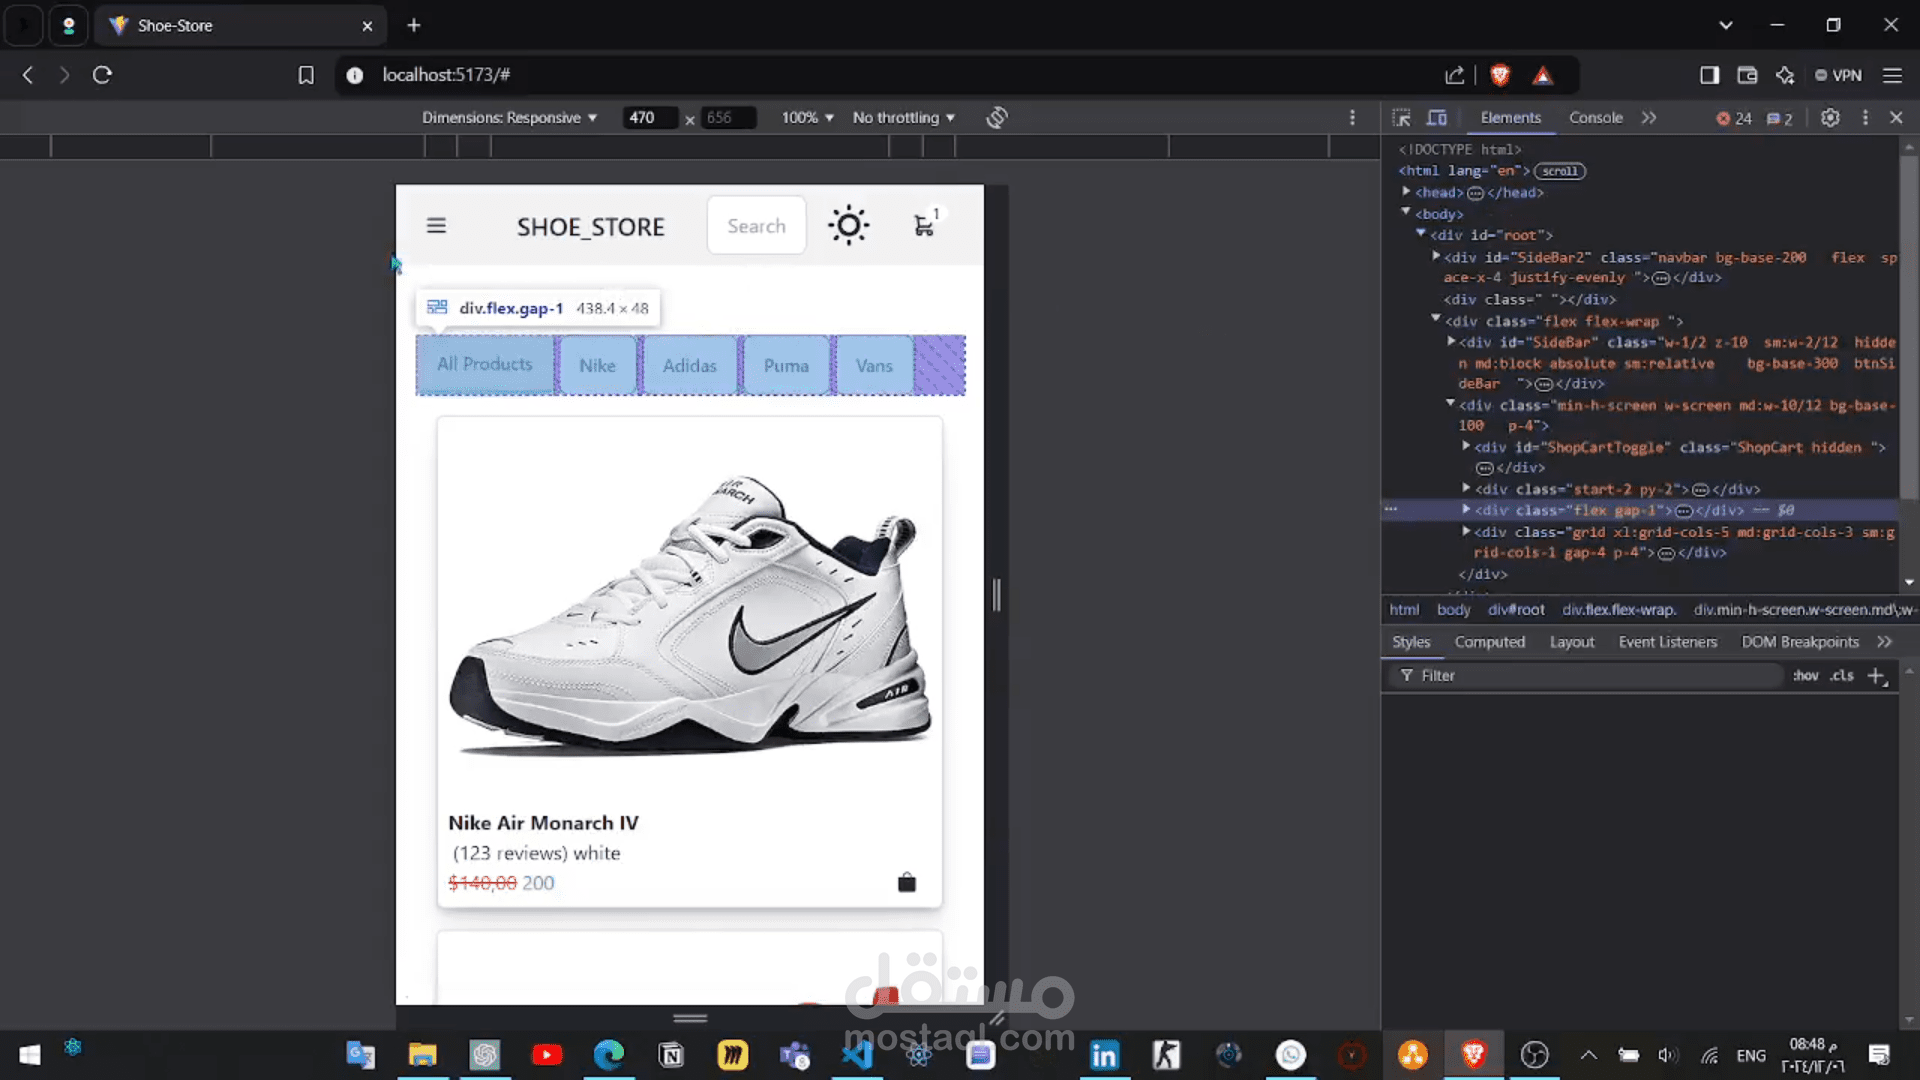The width and height of the screenshot is (1920, 1080).
Task: Open the No throttling dropdown
Action: 903,118
